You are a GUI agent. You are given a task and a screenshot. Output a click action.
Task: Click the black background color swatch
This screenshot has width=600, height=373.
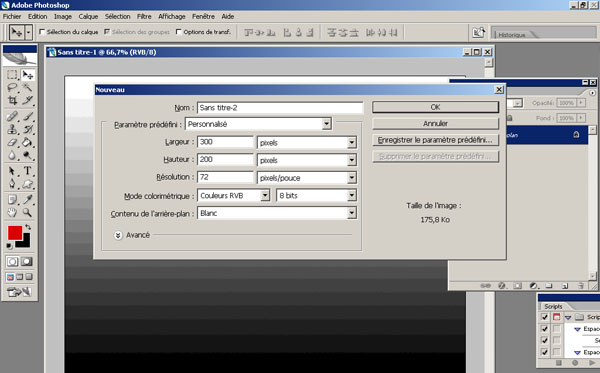point(26,243)
